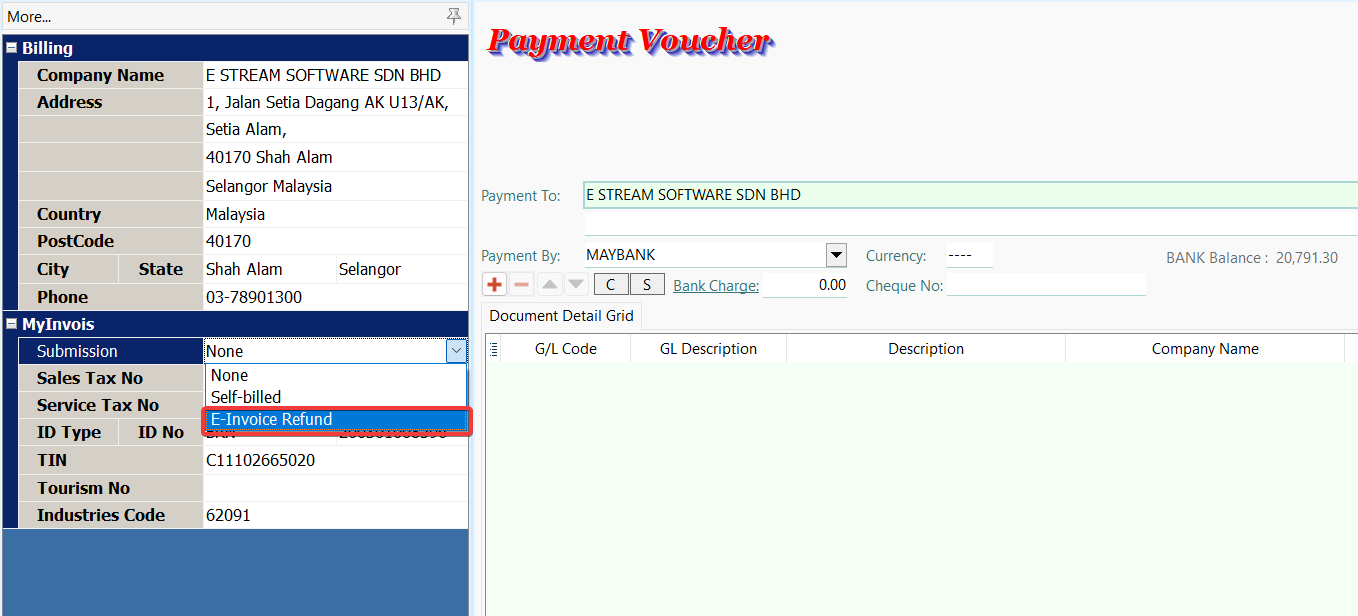Click the pin icon beside More...
1358x616 pixels.
pyautogui.click(x=454, y=16)
